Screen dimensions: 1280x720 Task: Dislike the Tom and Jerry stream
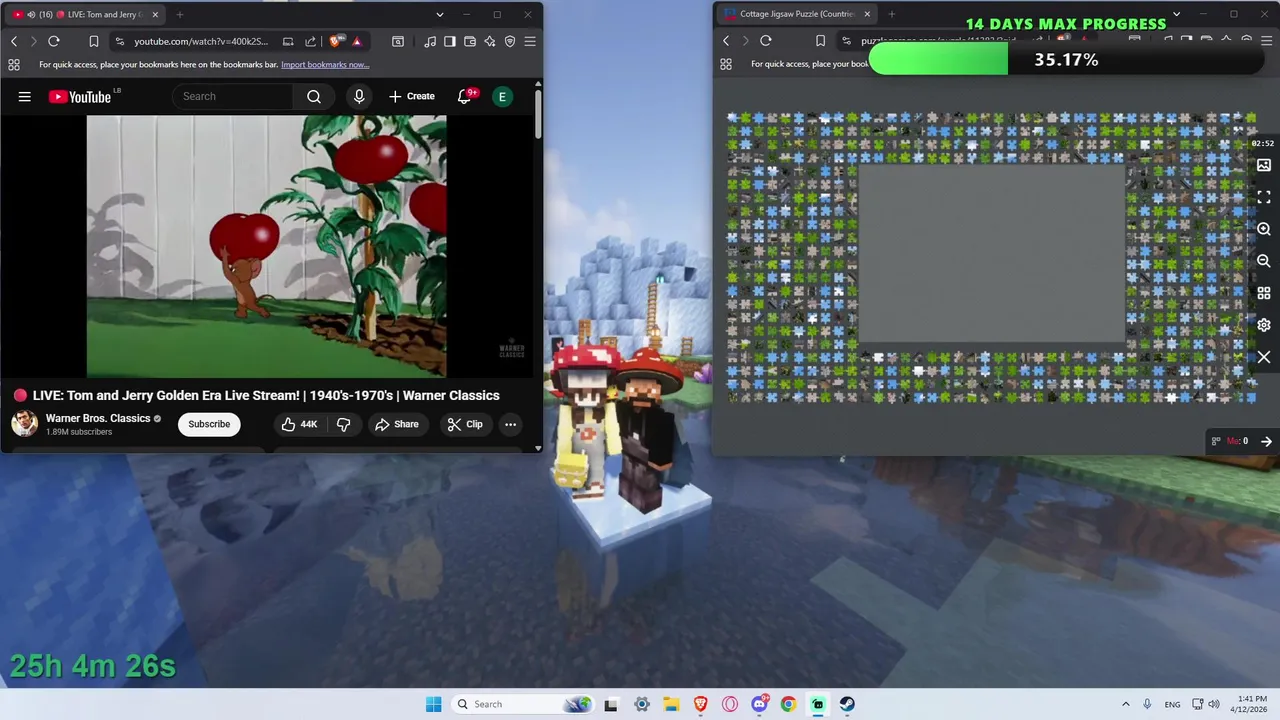pyautogui.click(x=343, y=424)
